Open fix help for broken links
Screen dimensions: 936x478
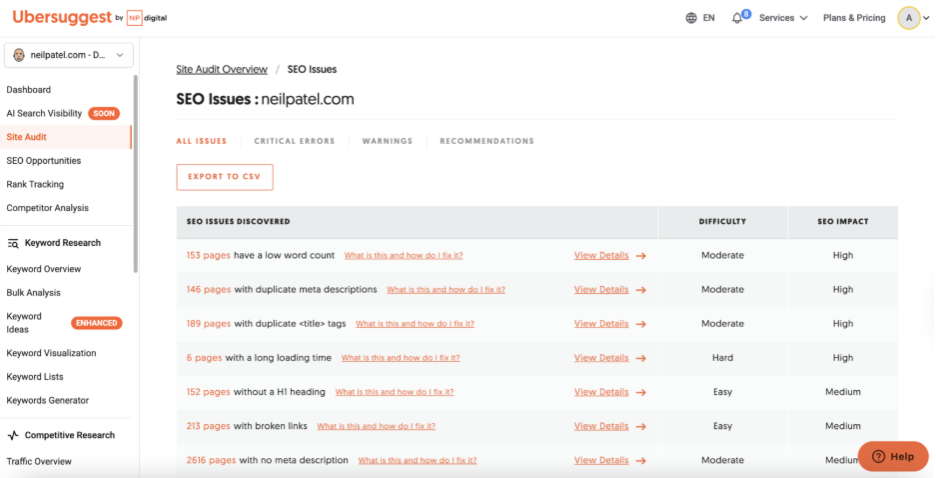(x=376, y=426)
